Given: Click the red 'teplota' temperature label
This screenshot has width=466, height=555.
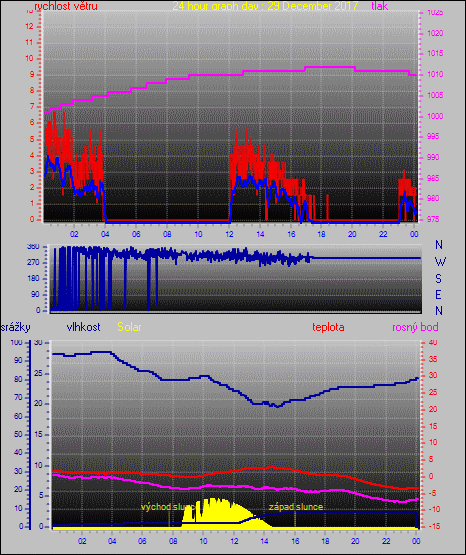Looking at the screenshot, I should [x=328, y=327].
